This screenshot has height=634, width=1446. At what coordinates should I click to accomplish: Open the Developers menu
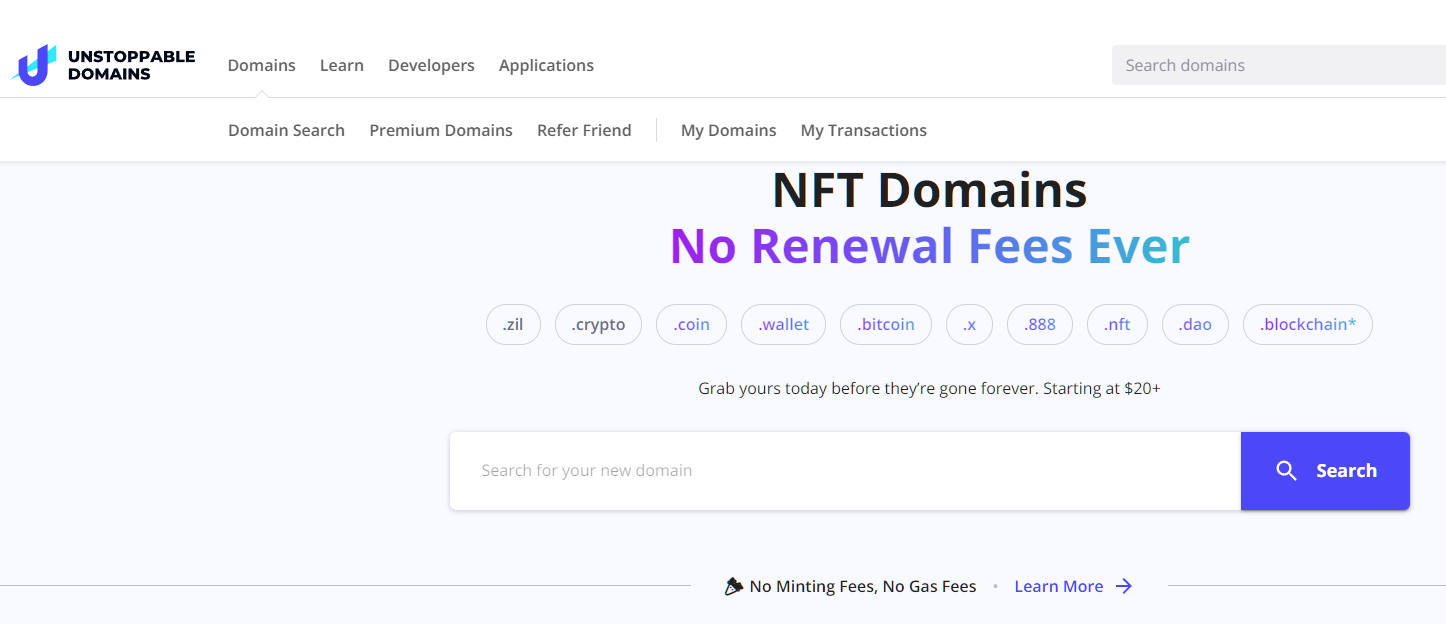[x=431, y=65]
